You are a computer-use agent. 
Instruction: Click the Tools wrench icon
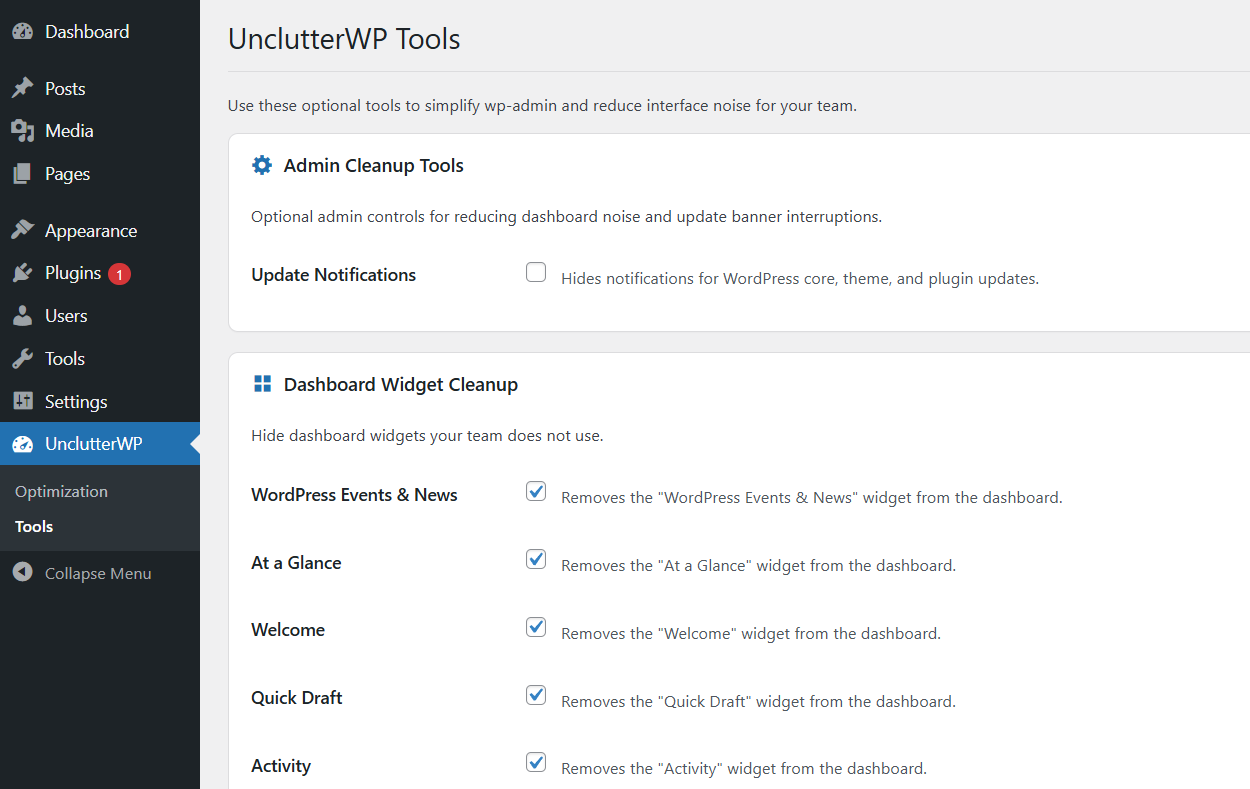click(23, 359)
